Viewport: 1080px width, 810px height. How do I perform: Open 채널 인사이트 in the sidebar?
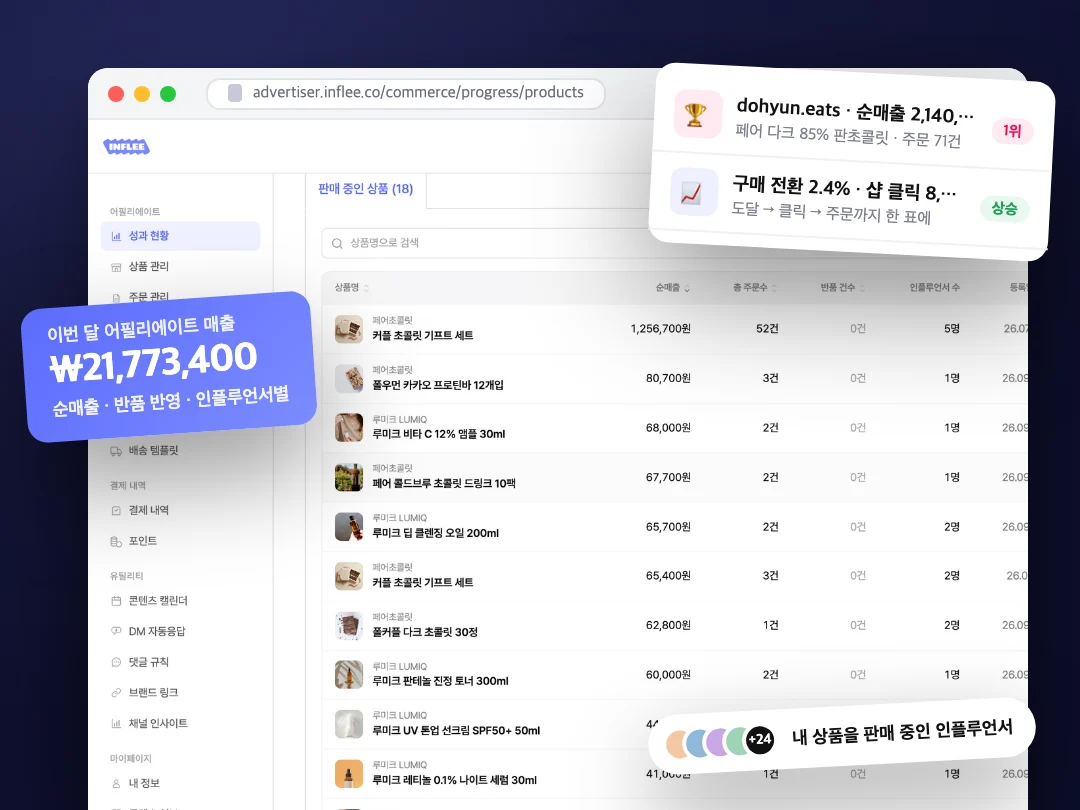pos(158,723)
